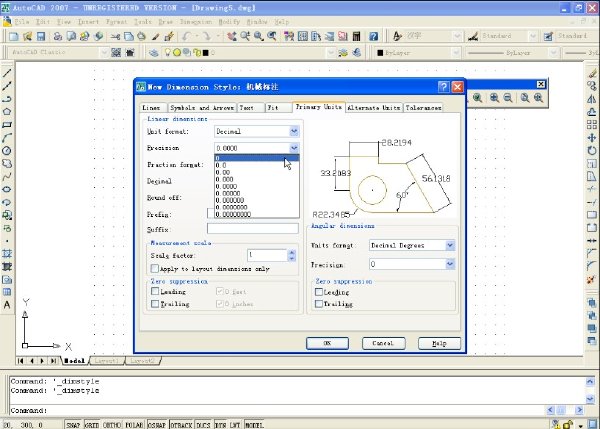Click the Save icon in toolbar
This screenshot has width=600, height=429.
41,36
